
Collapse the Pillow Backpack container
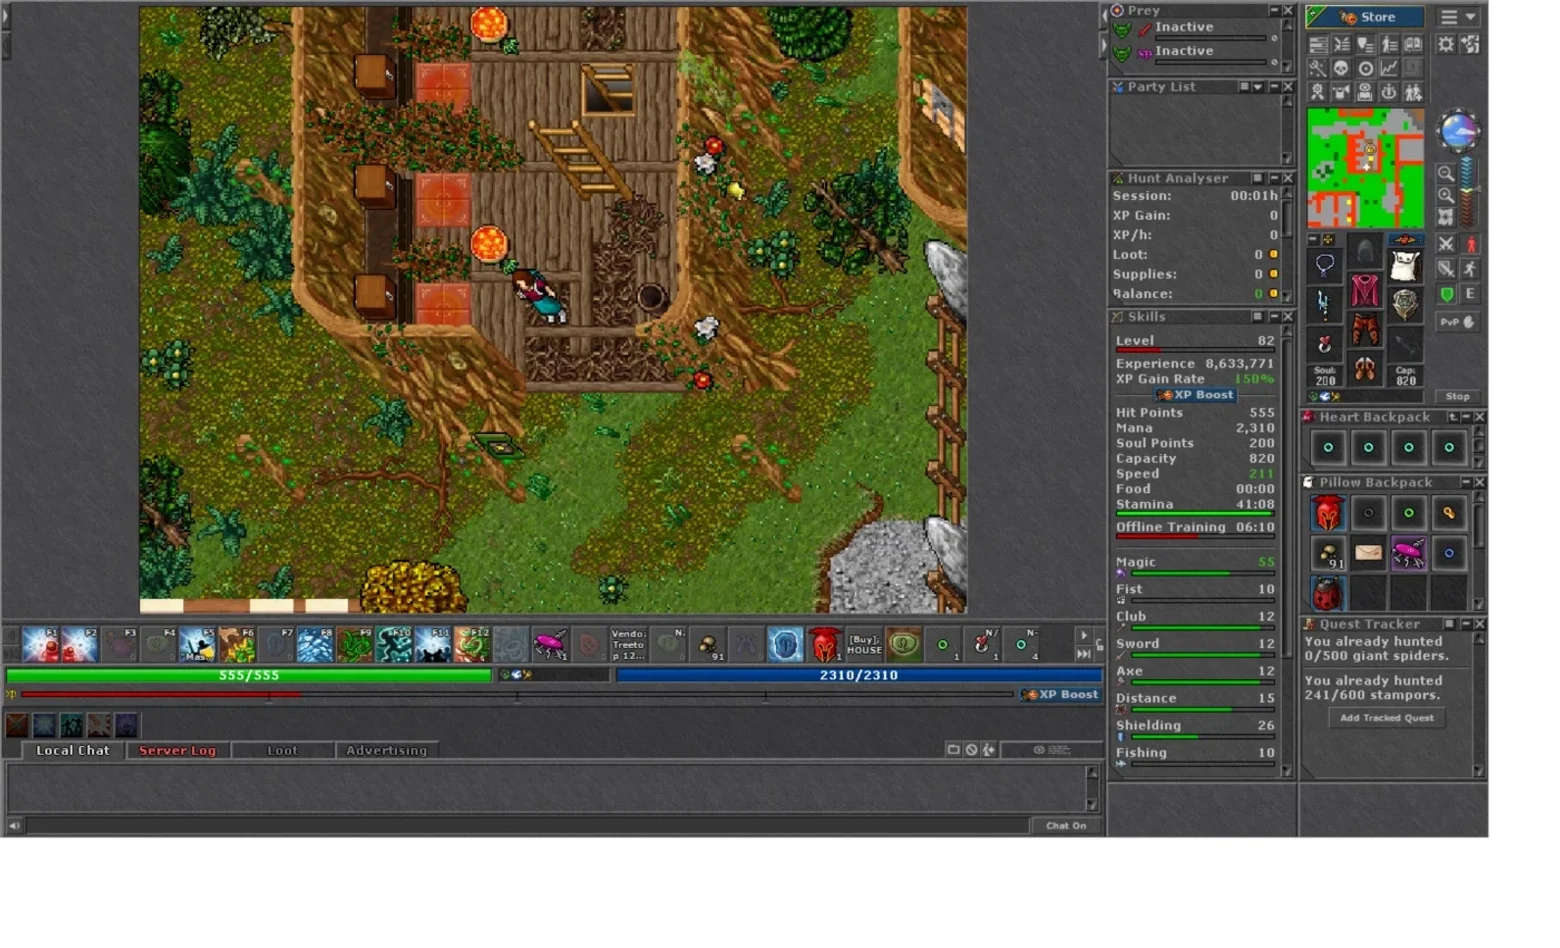1466,482
